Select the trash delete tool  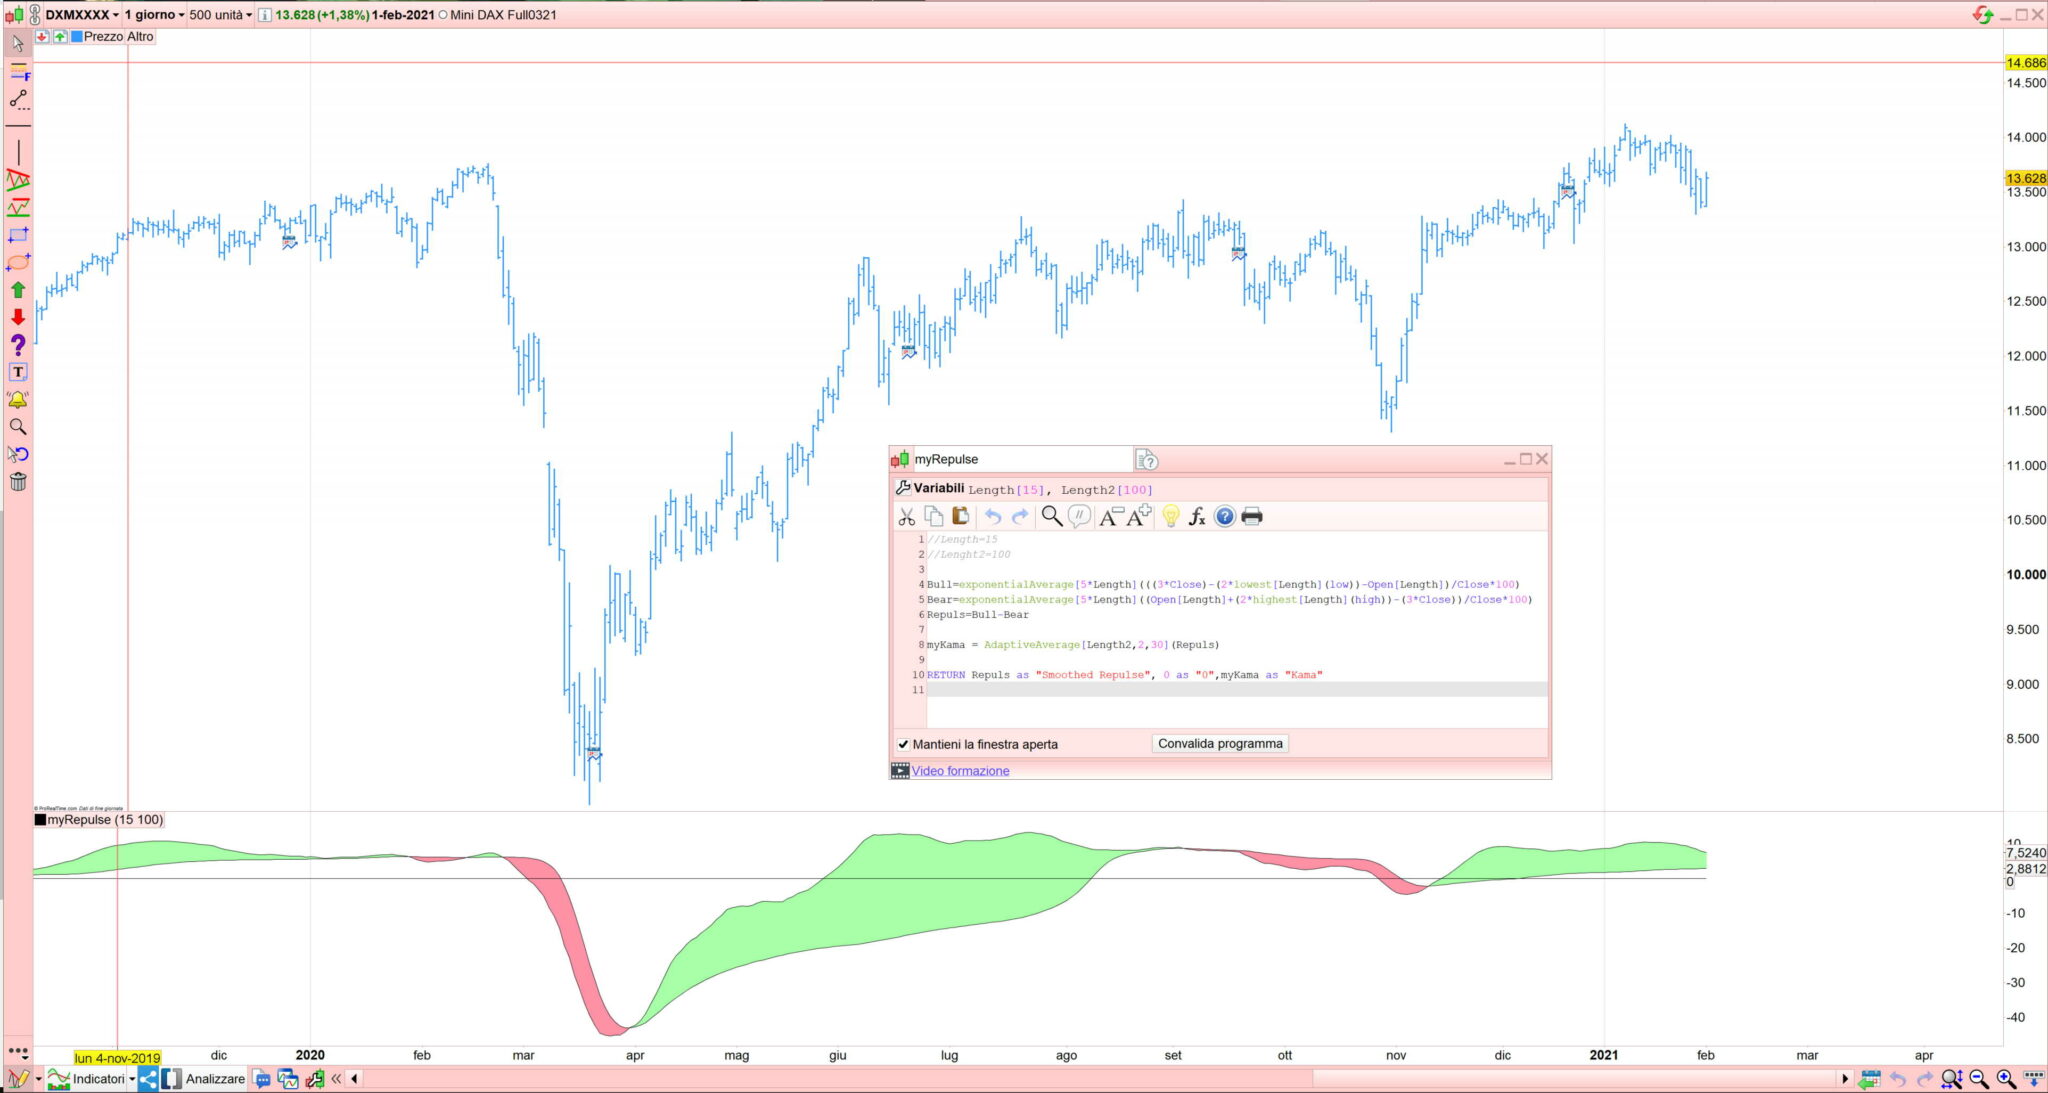click(18, 482)
